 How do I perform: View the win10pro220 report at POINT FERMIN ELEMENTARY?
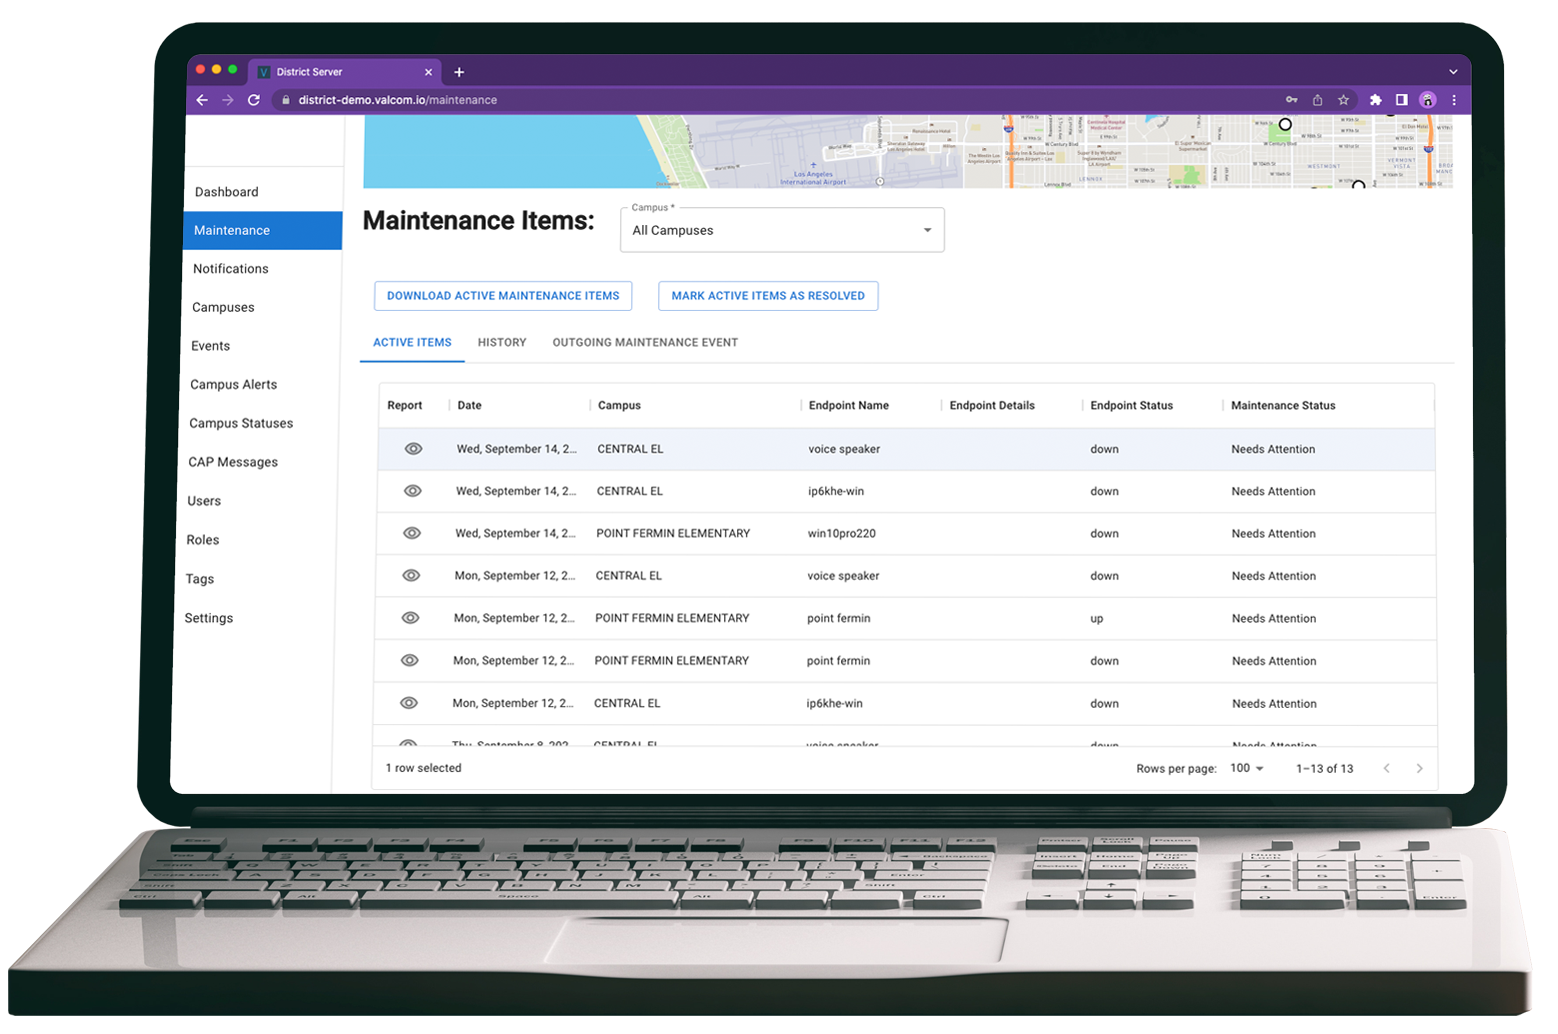(411, 533)
